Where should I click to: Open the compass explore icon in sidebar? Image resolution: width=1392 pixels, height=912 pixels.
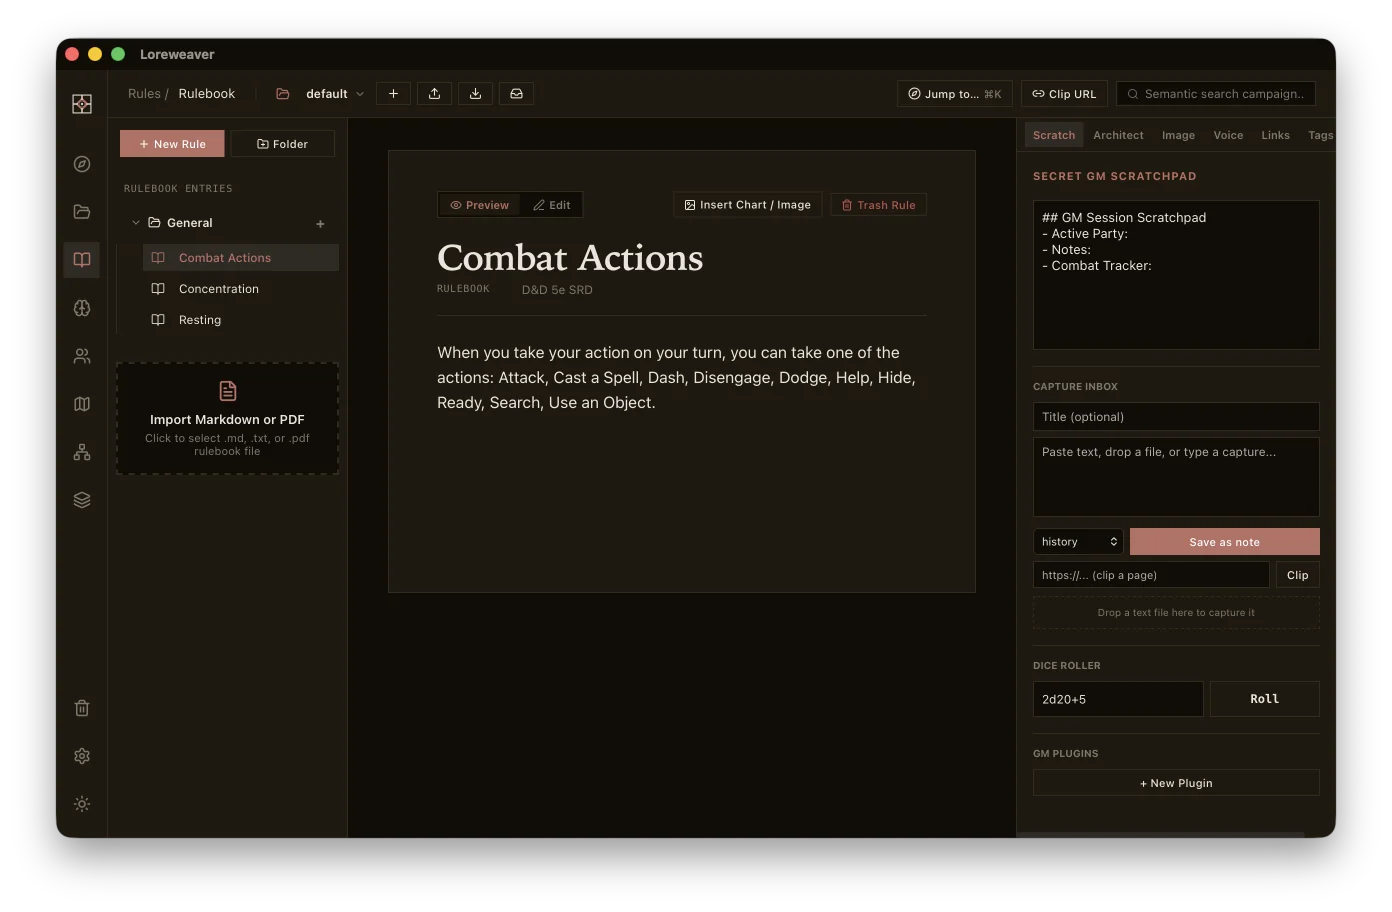(82, 164)
